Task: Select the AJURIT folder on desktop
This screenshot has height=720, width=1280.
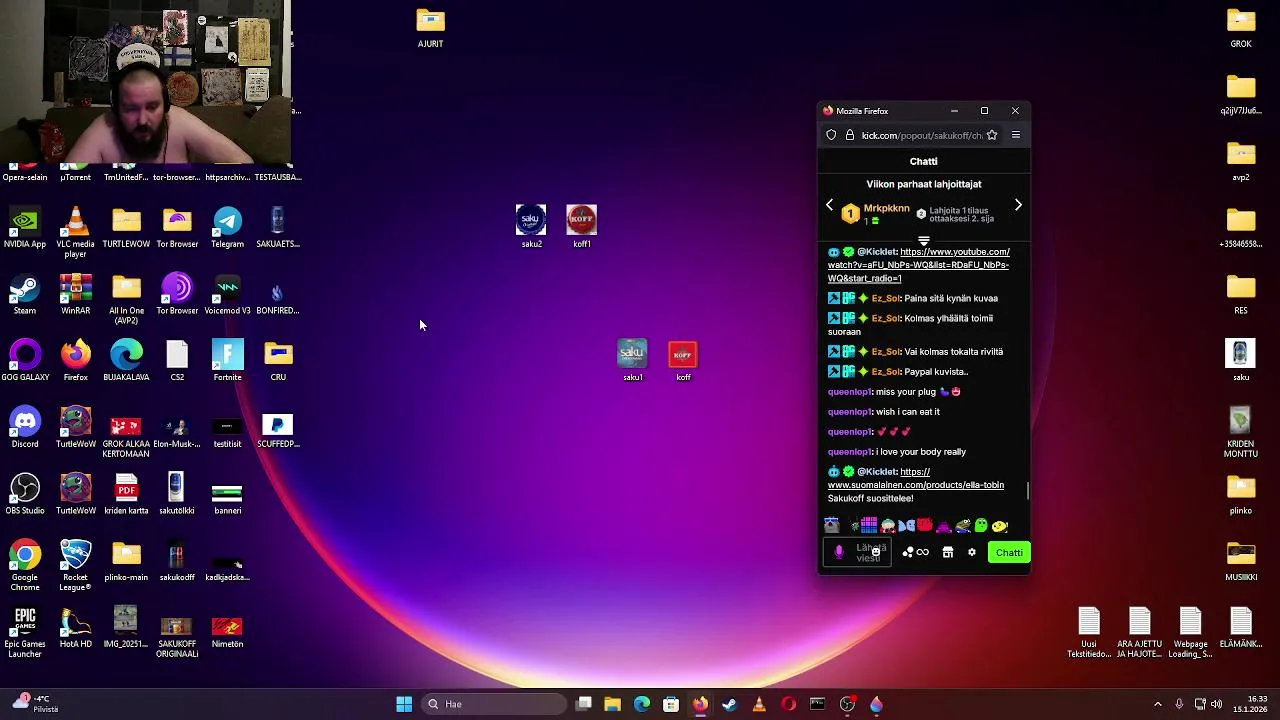Action: click(430, 27)
